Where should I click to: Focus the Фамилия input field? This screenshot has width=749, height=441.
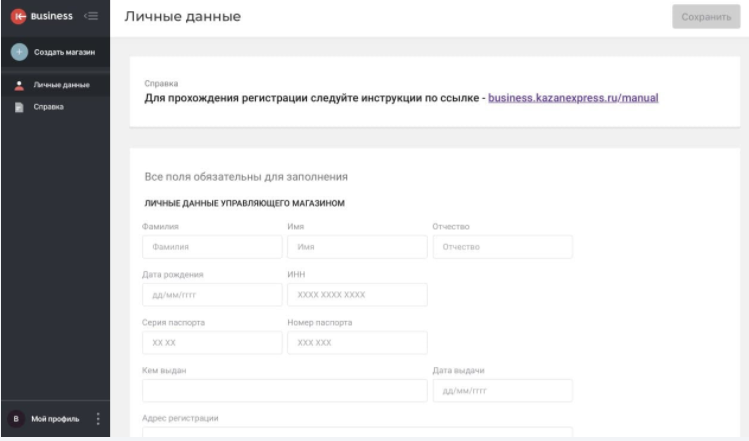pyautogui.click(x=198, y=246)
